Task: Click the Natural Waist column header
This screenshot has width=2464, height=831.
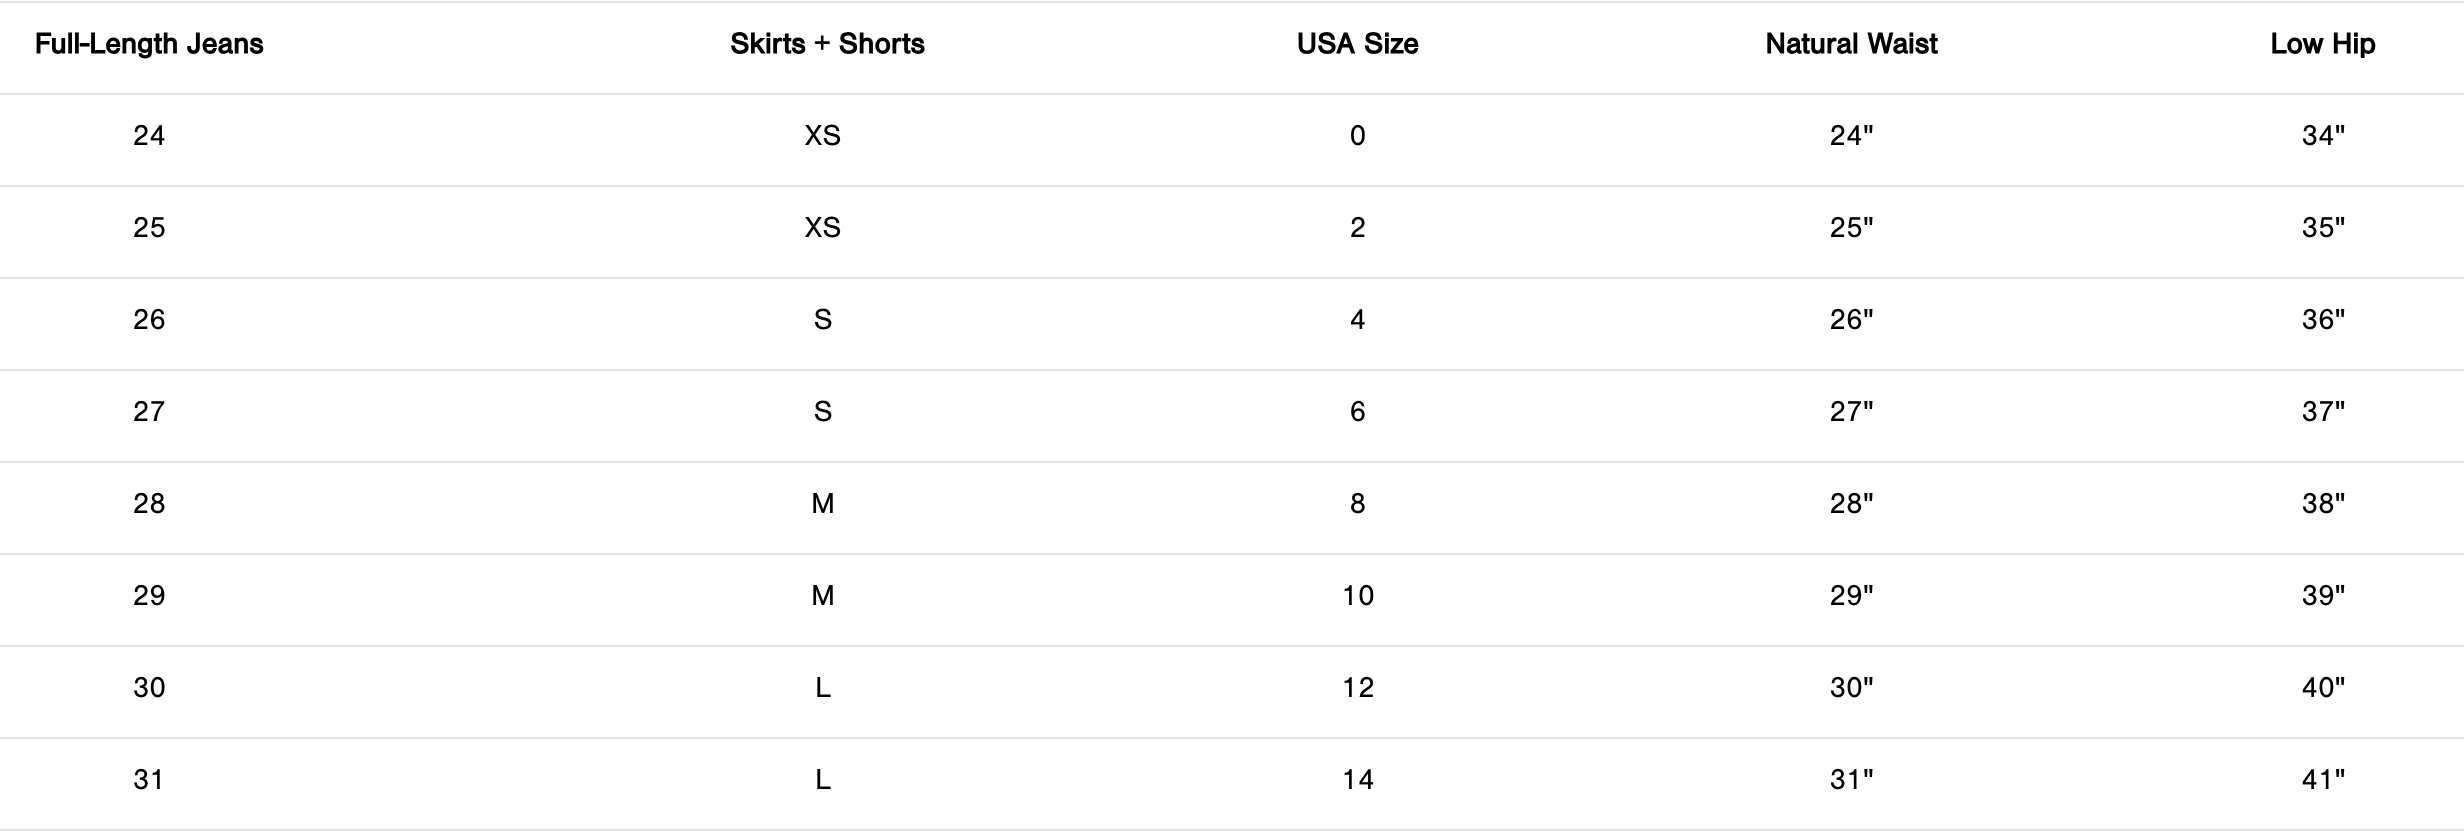Action: 1851,44
